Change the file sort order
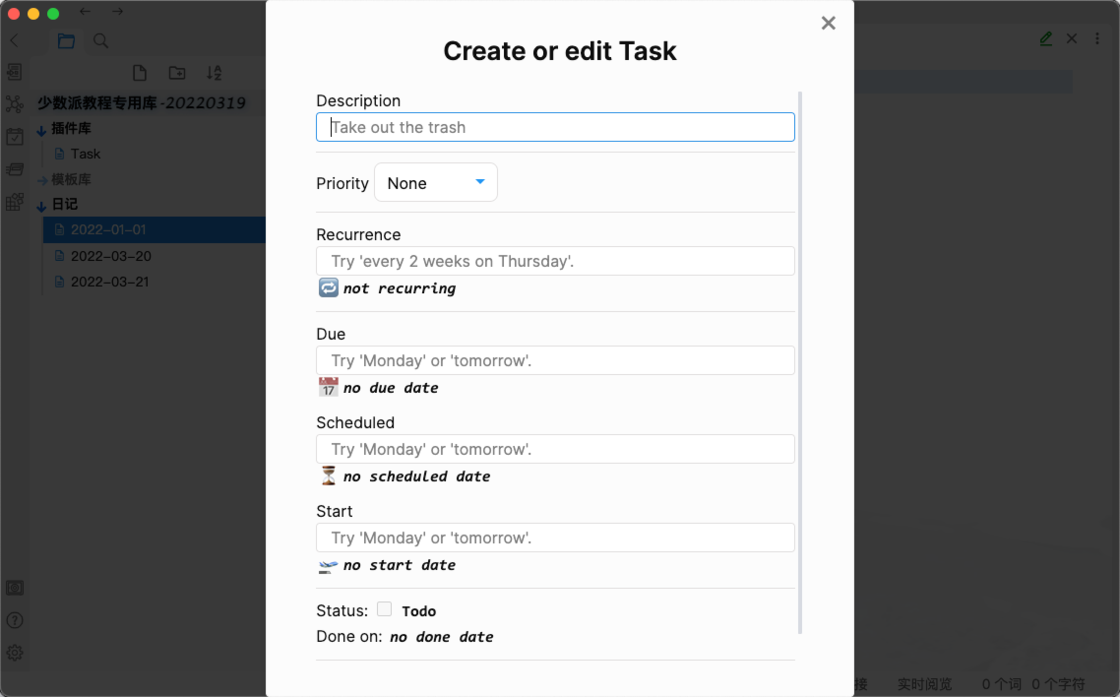1120x697 pixels. tap(214, 73)
